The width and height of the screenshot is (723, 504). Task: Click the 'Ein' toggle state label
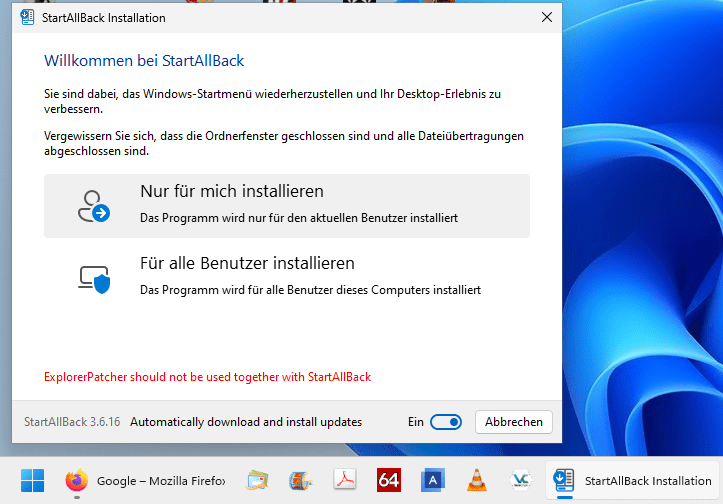tap(415, 422)
